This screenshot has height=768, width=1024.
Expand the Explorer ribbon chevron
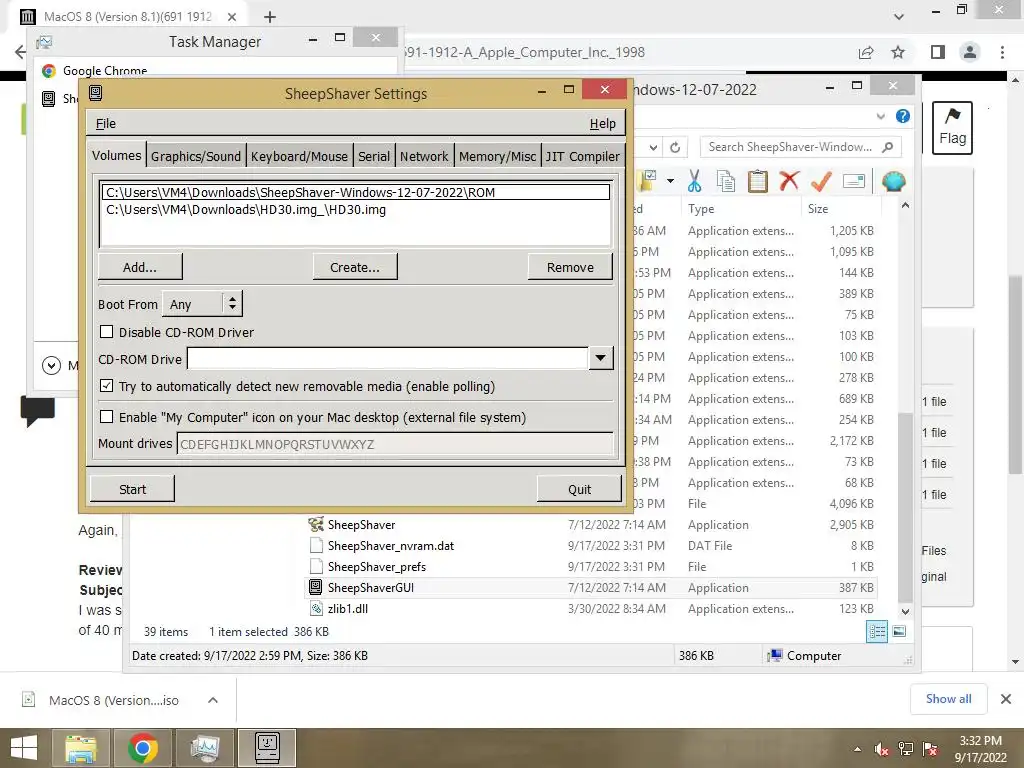click(x=880, y=116)
